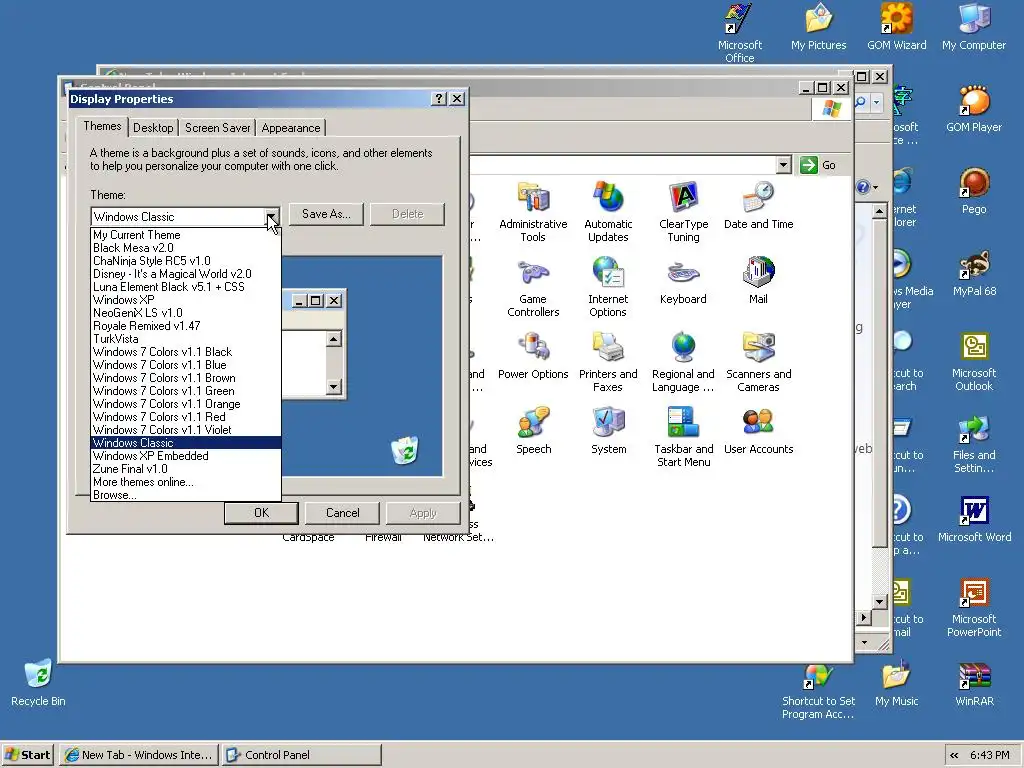Select Pego desktop icon
This screenshot has width=1024, height=768.
click(x=974, y=191)
